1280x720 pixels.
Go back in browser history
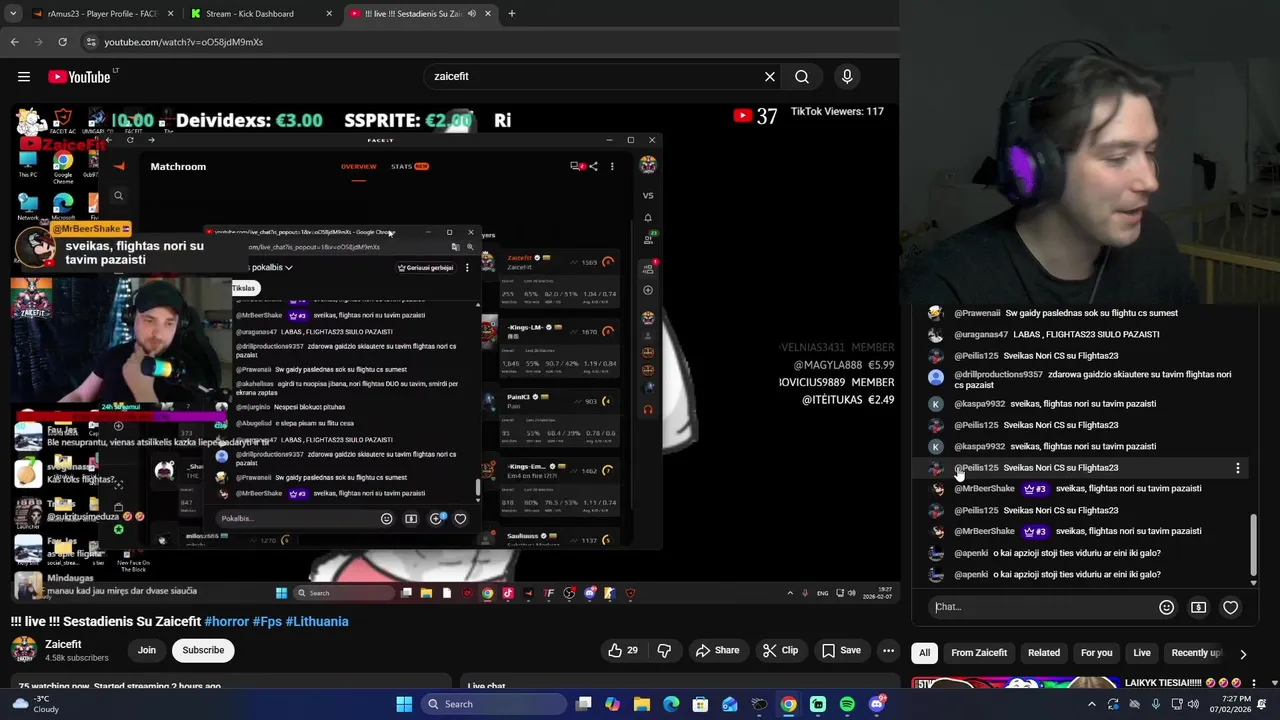(15, 42)
